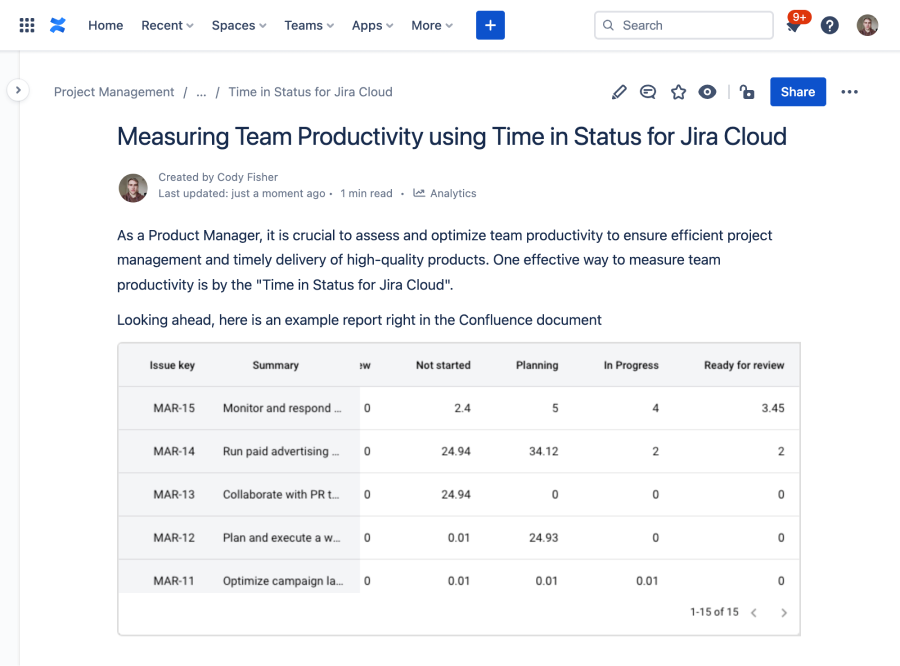Open the app switcher grid icon
900x666 pixels.
27,25
